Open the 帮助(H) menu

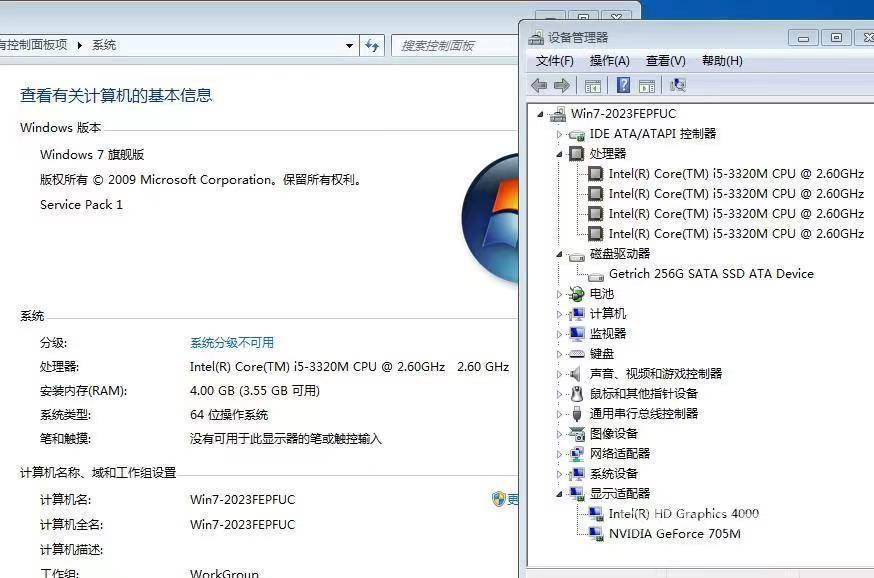click(x=722, y=61)
